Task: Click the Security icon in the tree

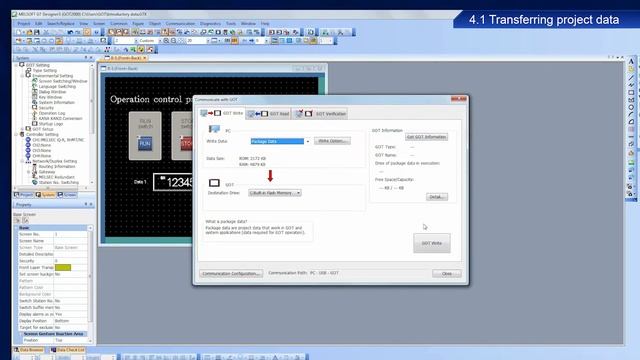Action: 35,108
